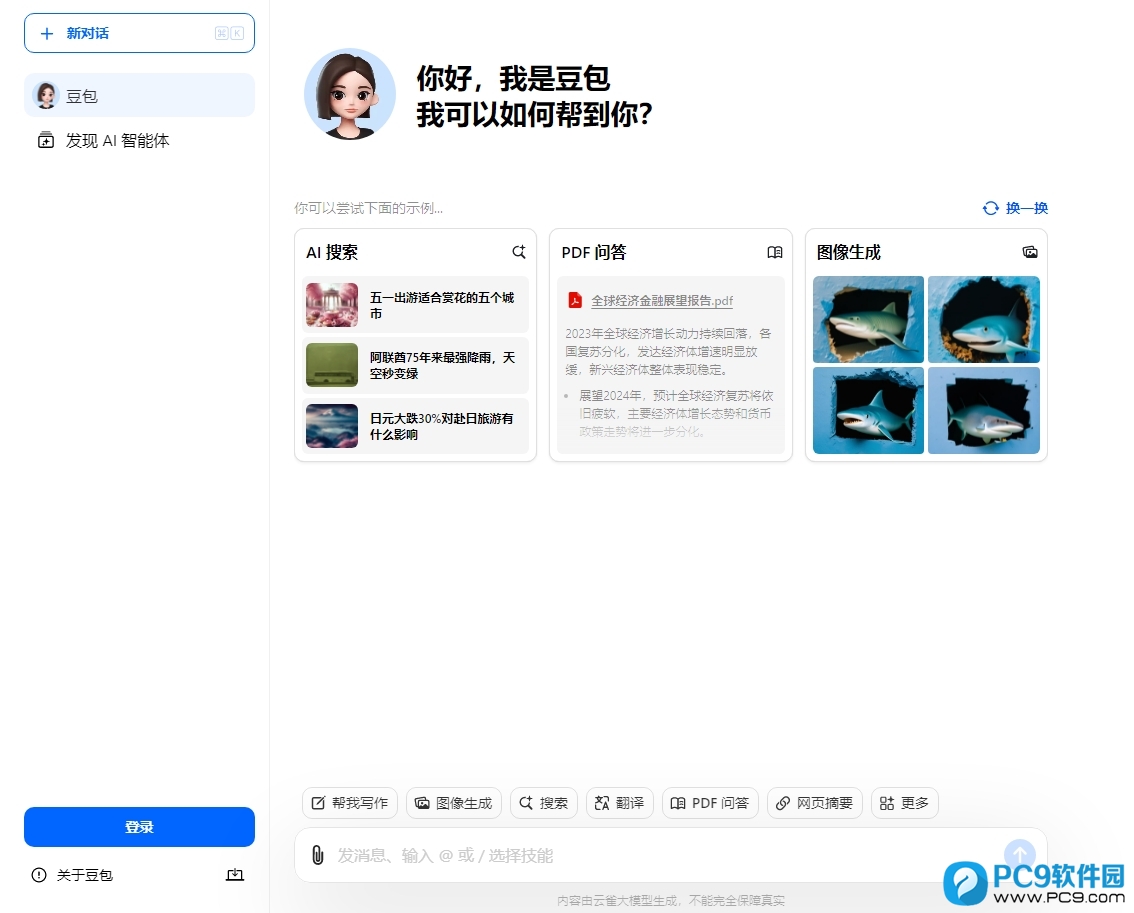Expand the 更多 skills menu

pyautogui.click(x=905, y=803)
